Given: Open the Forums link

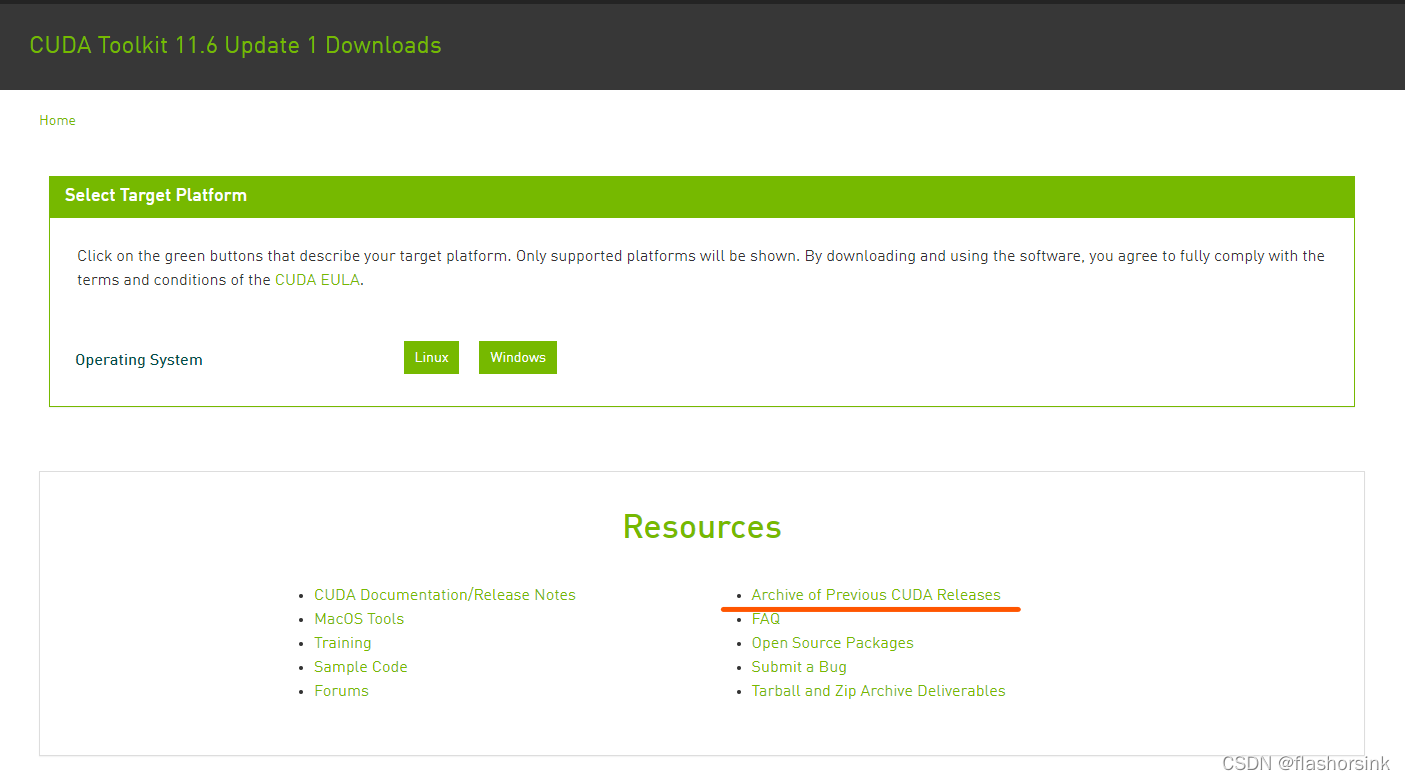Looking at the screenshot, I should (341, 690).
